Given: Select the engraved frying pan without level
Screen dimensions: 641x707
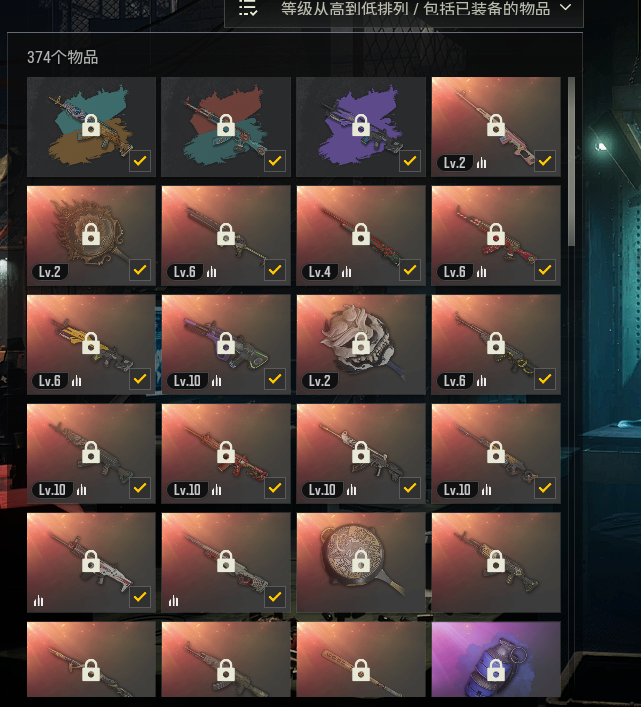Looking at the screenshot, I should (x=361, y=562).
